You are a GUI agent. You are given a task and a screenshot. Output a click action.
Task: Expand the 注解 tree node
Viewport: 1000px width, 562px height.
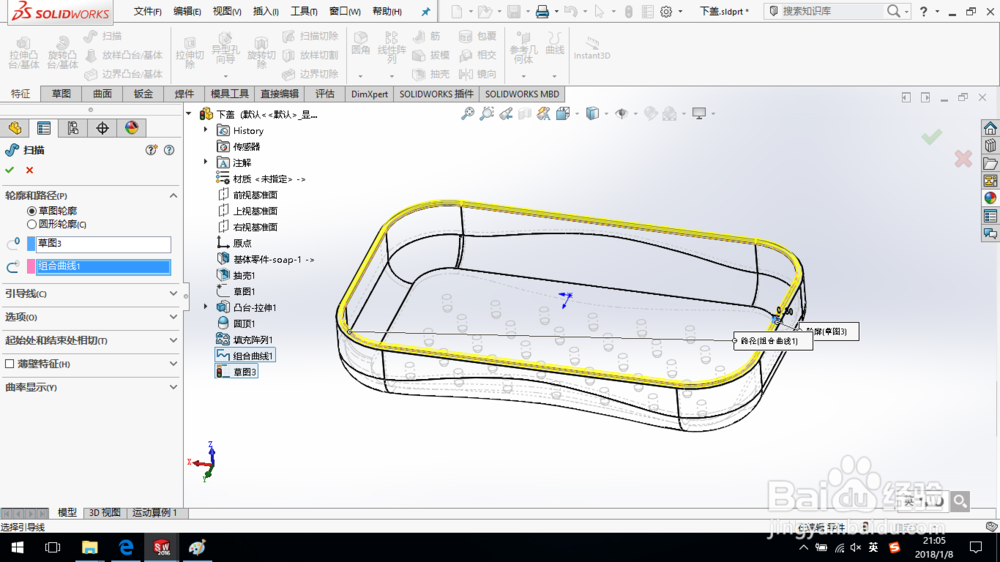click(x=205, y=162)
